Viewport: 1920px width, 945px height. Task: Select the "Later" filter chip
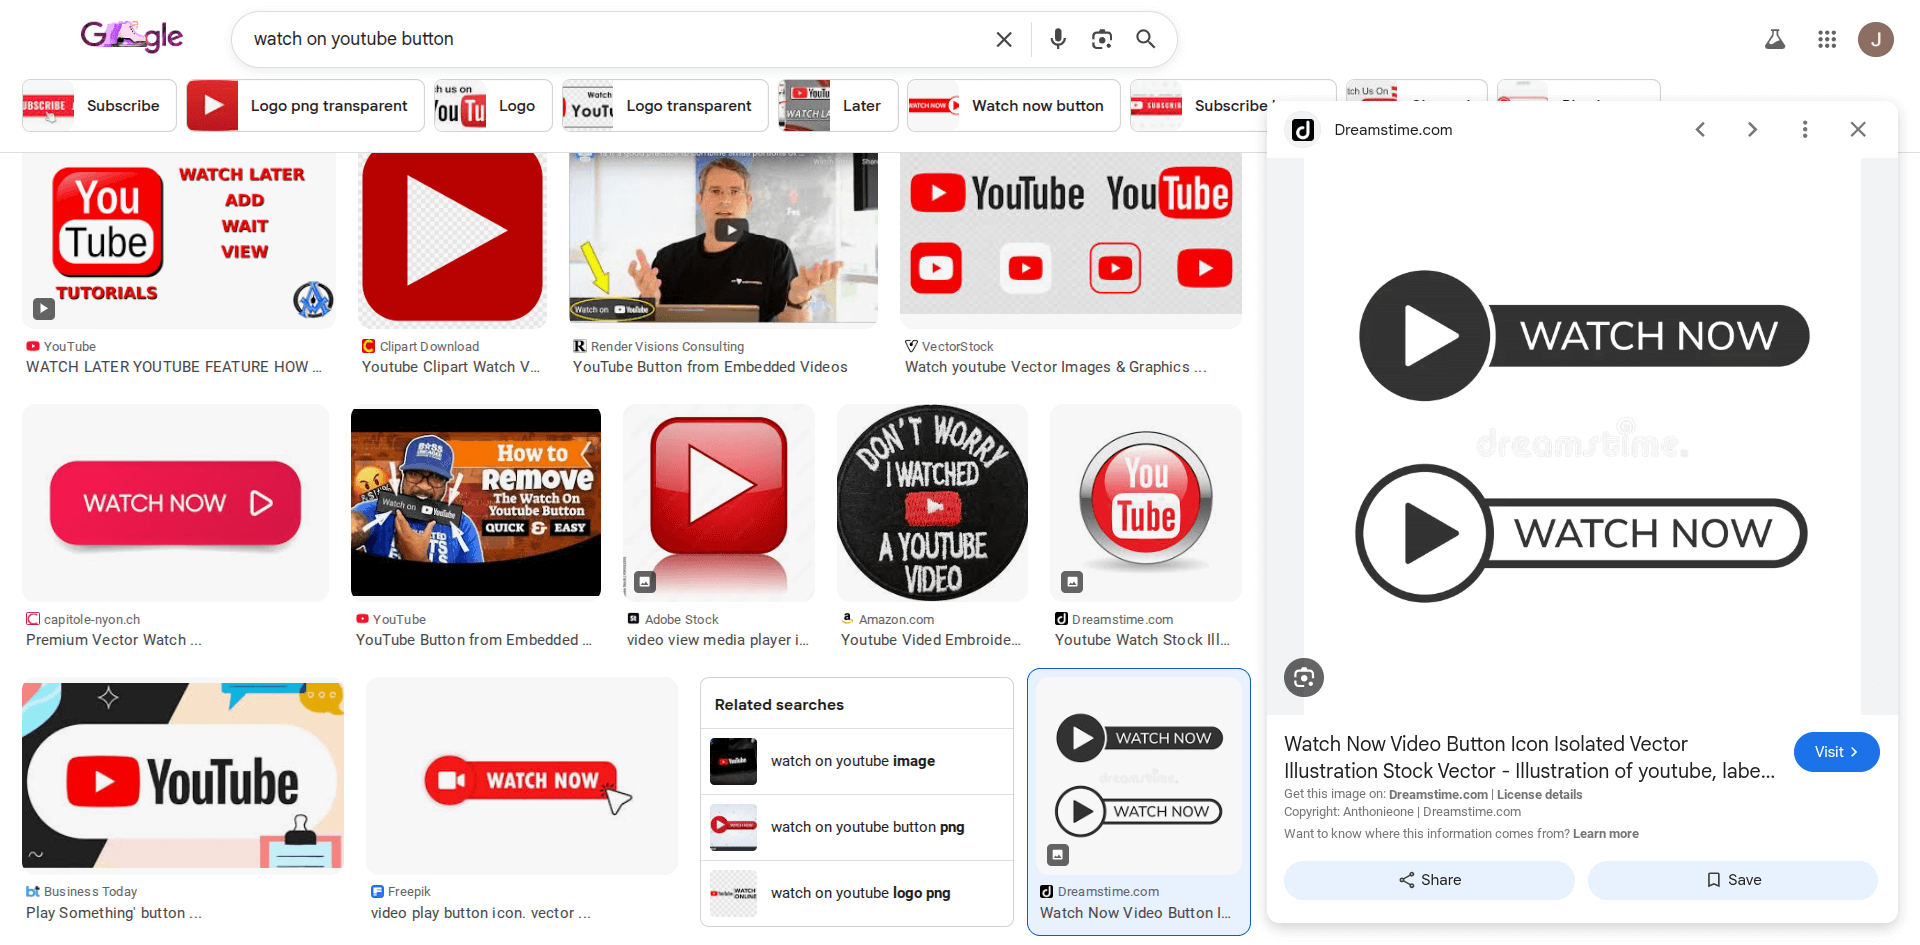838,106
